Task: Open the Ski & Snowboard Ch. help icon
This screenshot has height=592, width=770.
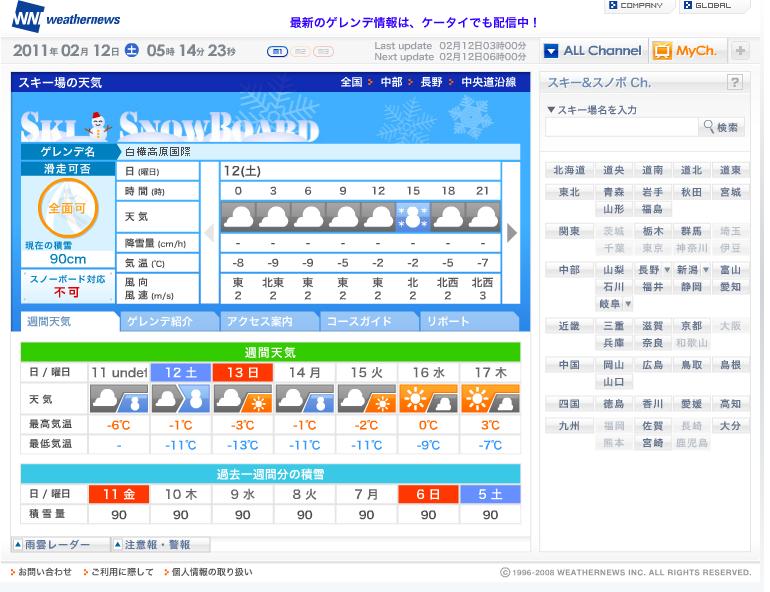Action: click(x=735, y=82)
